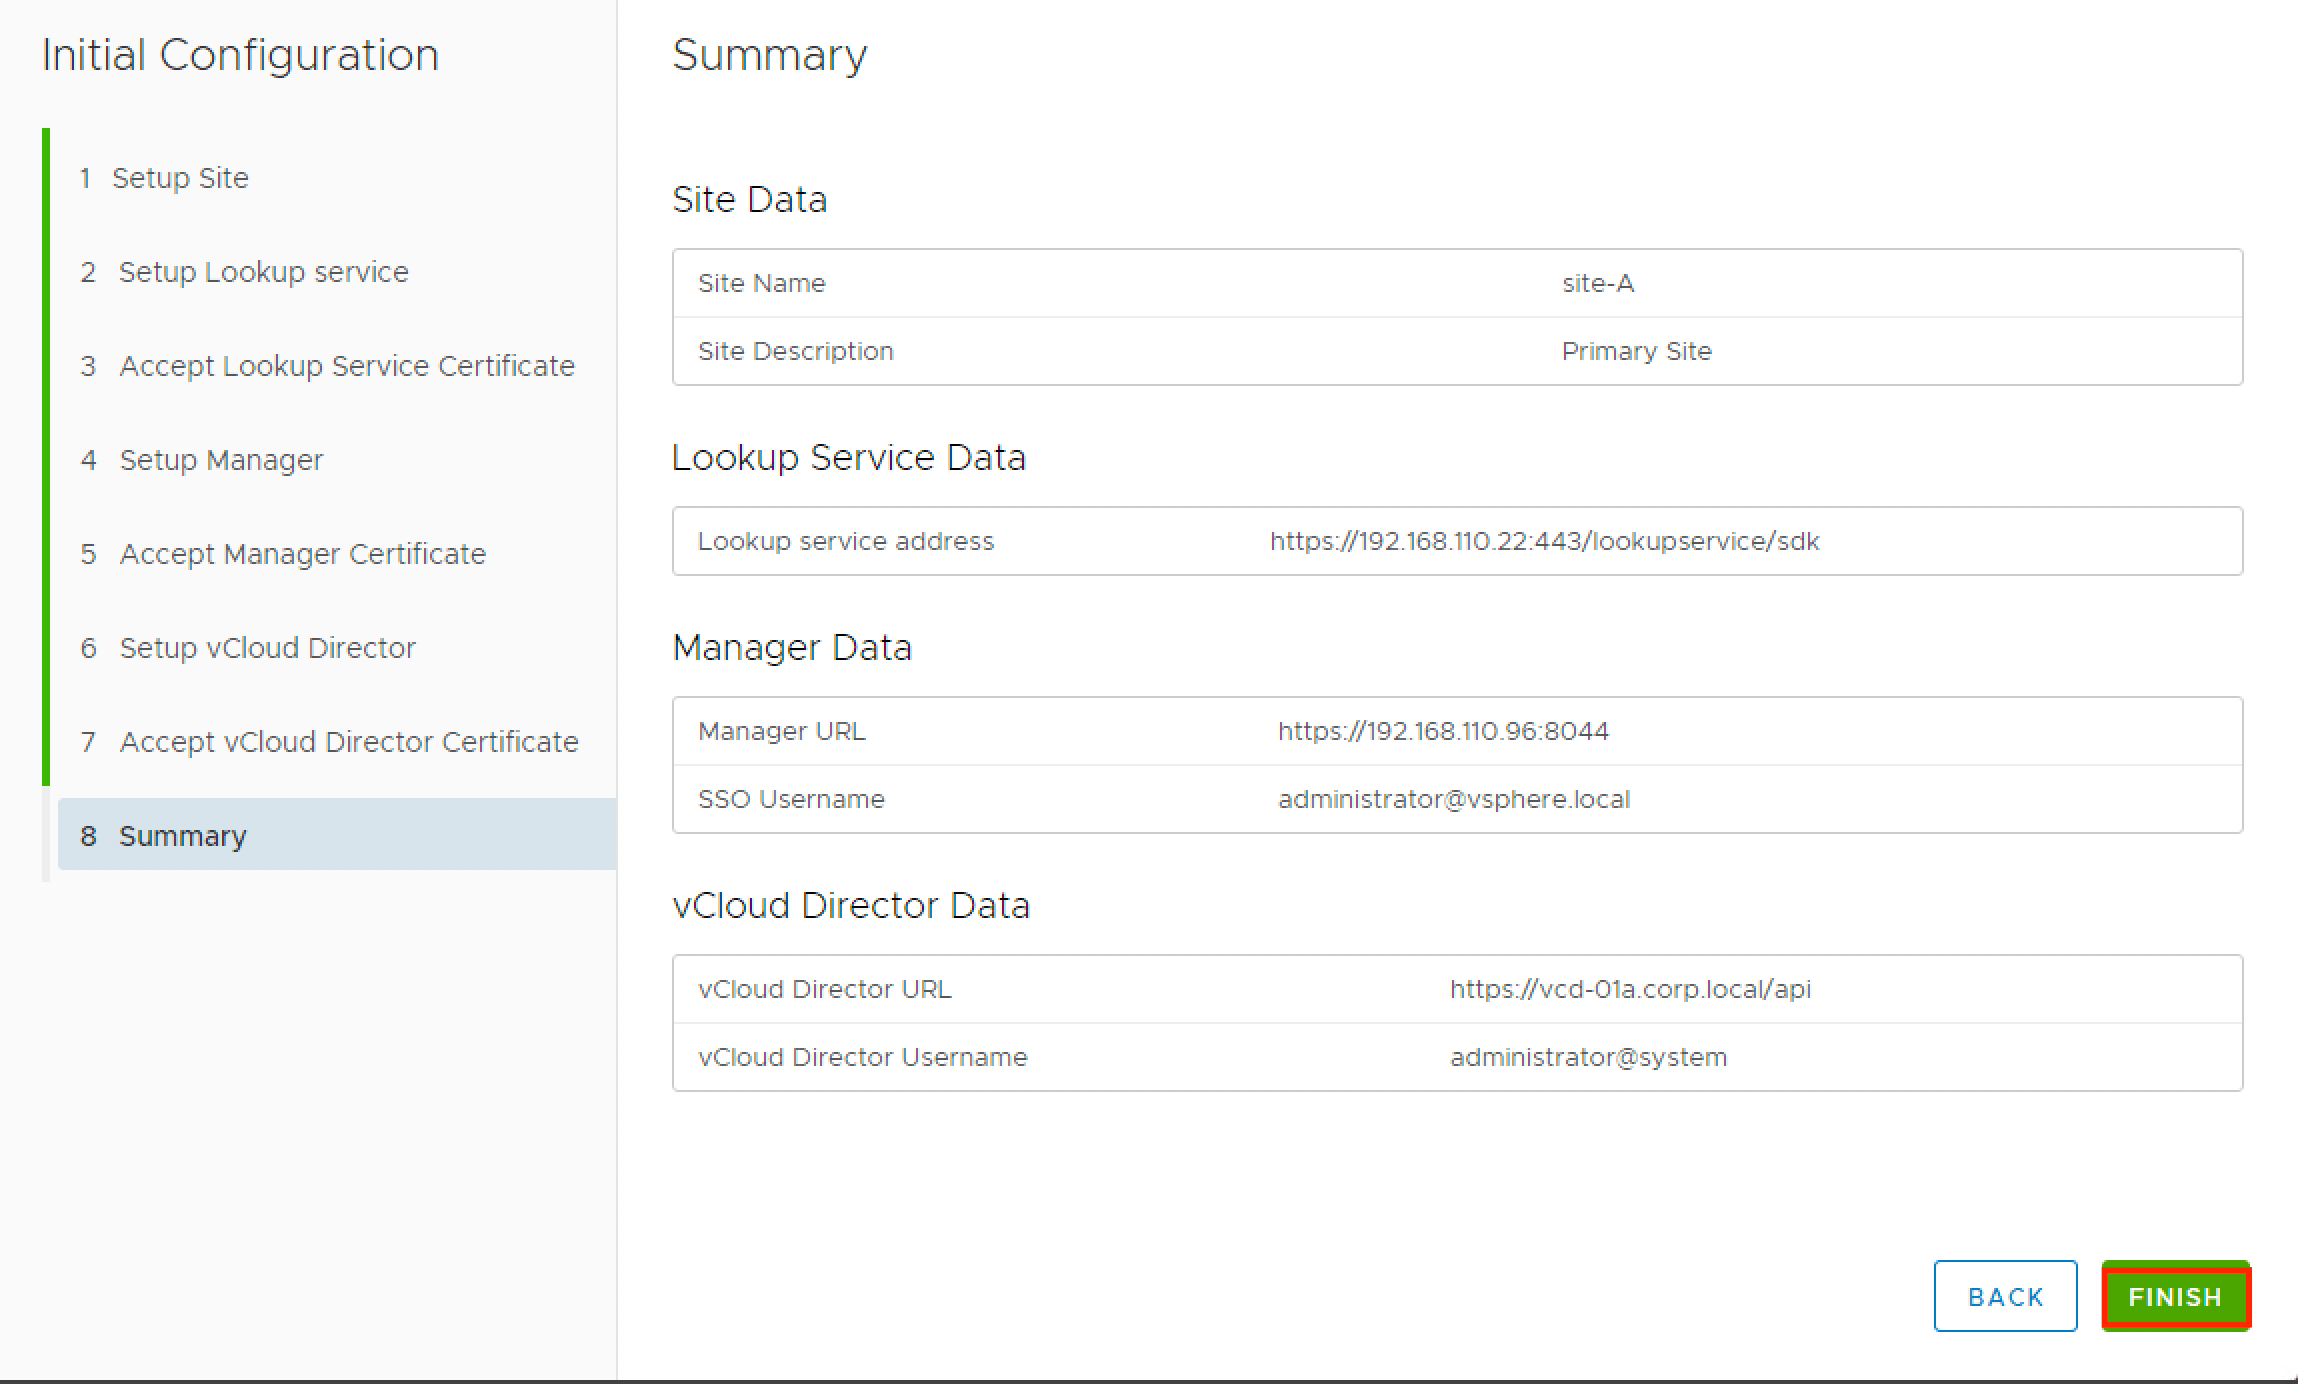
Task: Select step 3 Accept Lookup Service Certificate
Action: coord(346,366)
